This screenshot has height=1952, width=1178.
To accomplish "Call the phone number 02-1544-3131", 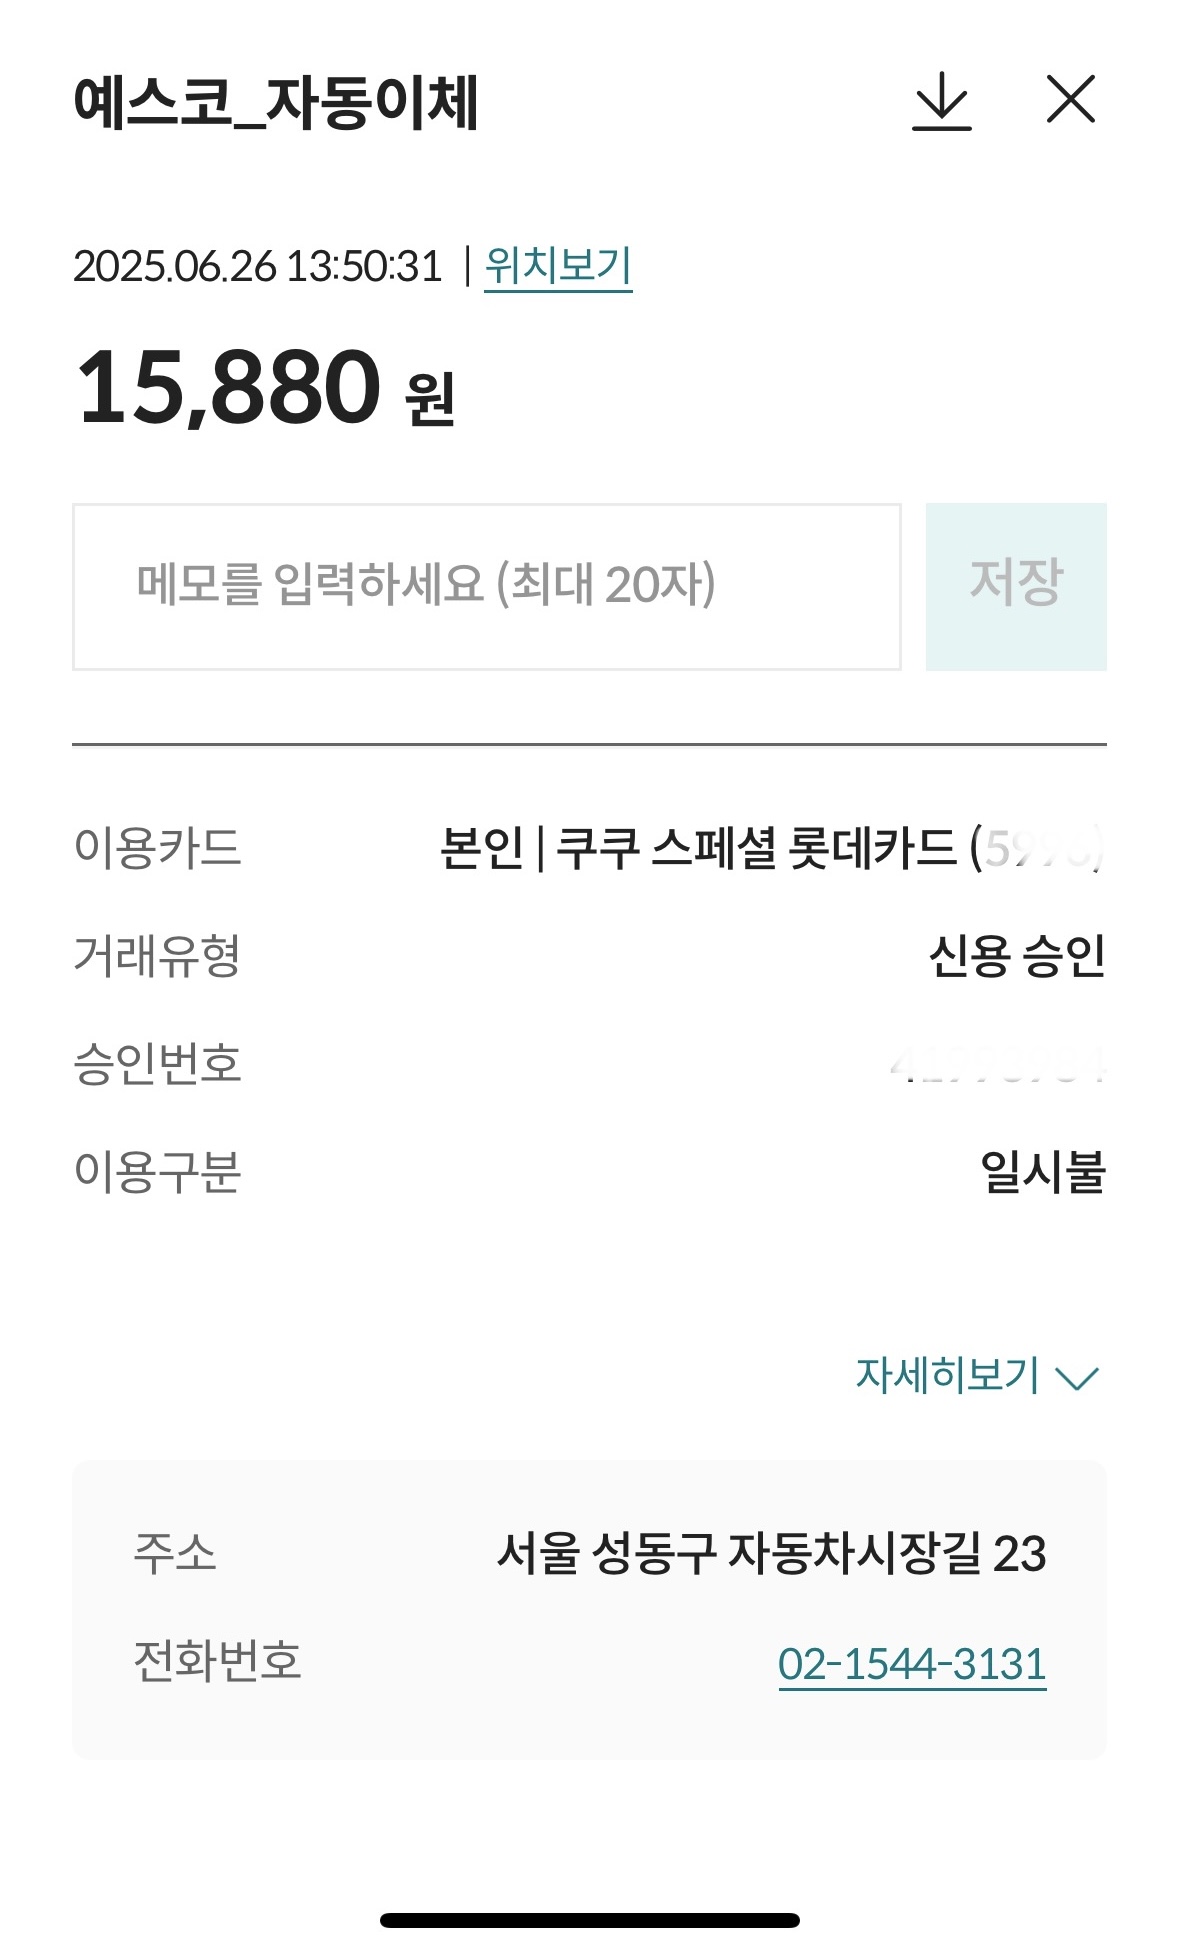I will 911,1665.
